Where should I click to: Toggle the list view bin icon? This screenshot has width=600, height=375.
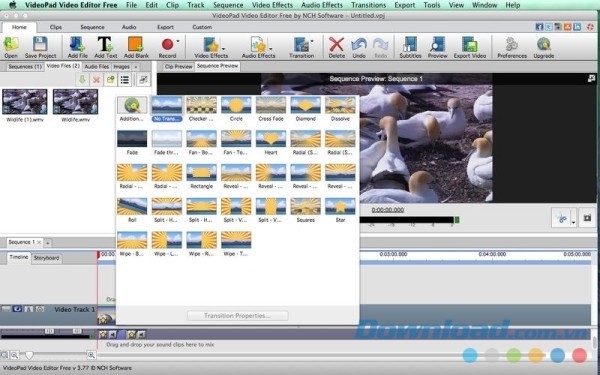click(125, 80)
